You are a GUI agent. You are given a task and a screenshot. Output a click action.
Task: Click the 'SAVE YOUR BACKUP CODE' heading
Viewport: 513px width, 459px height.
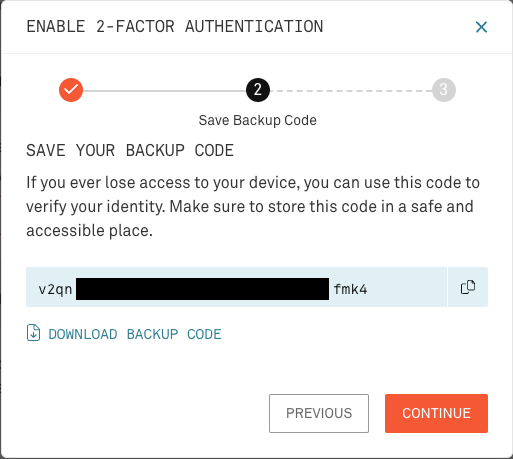(x=130, y=150)
